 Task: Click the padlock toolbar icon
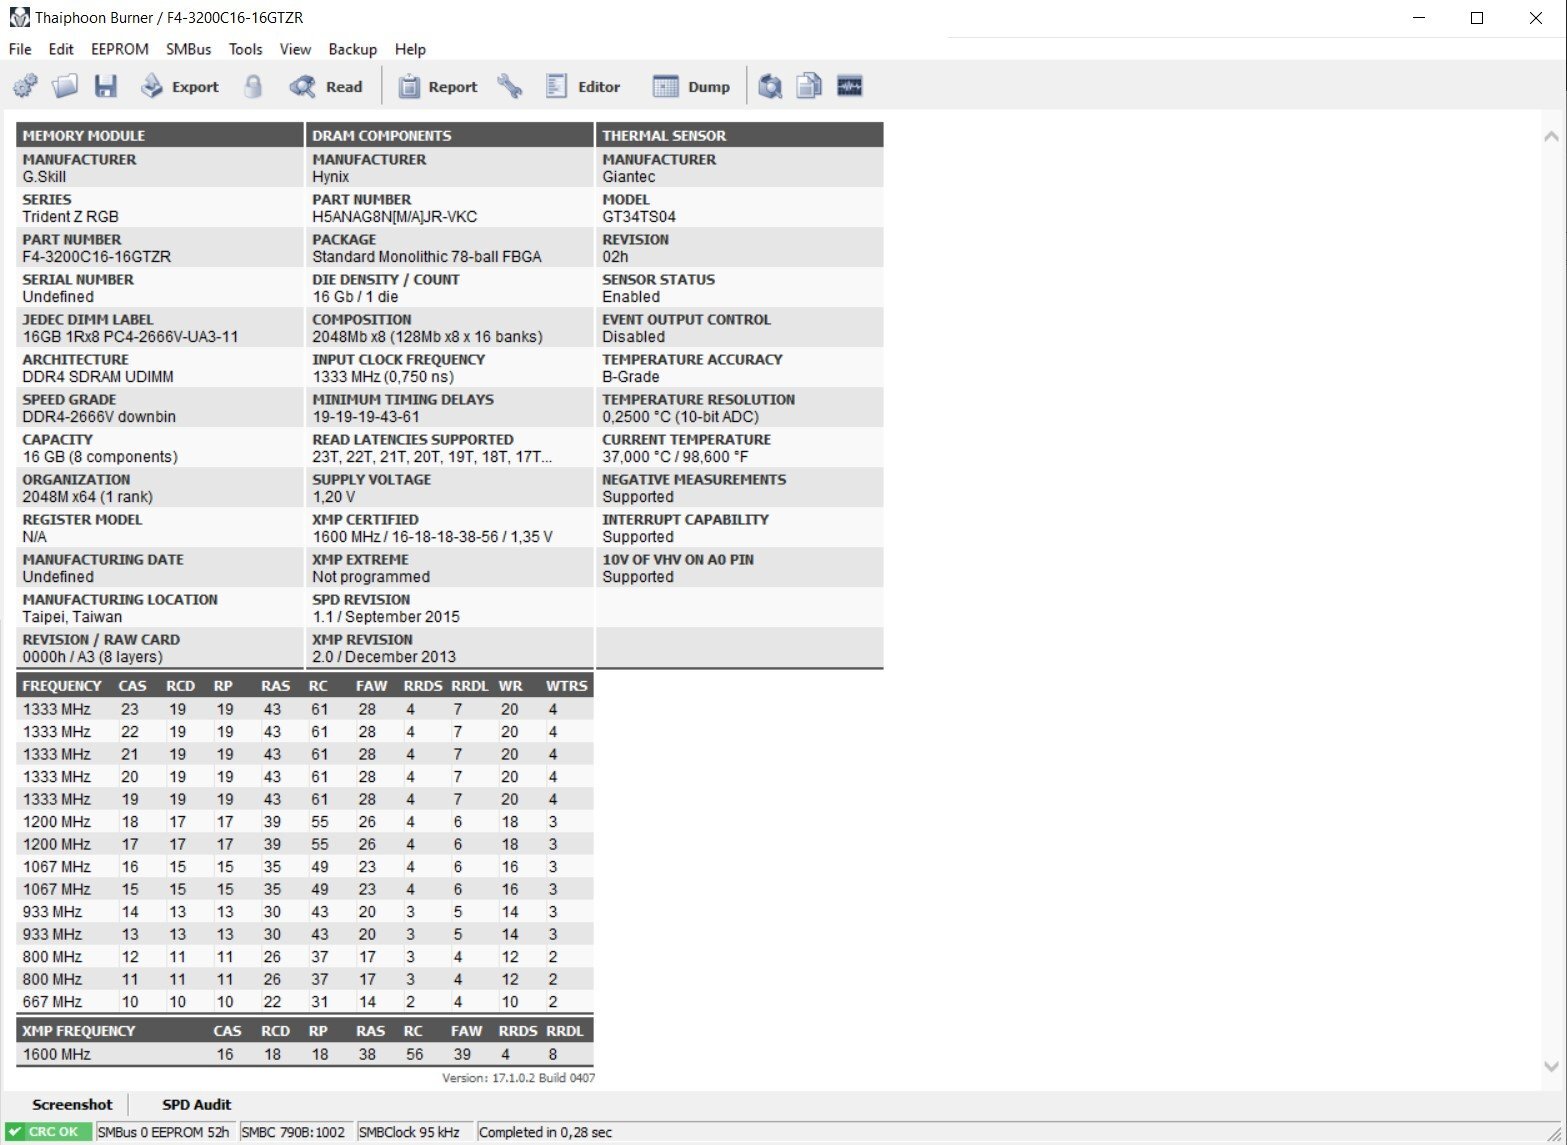click(253, 86)
